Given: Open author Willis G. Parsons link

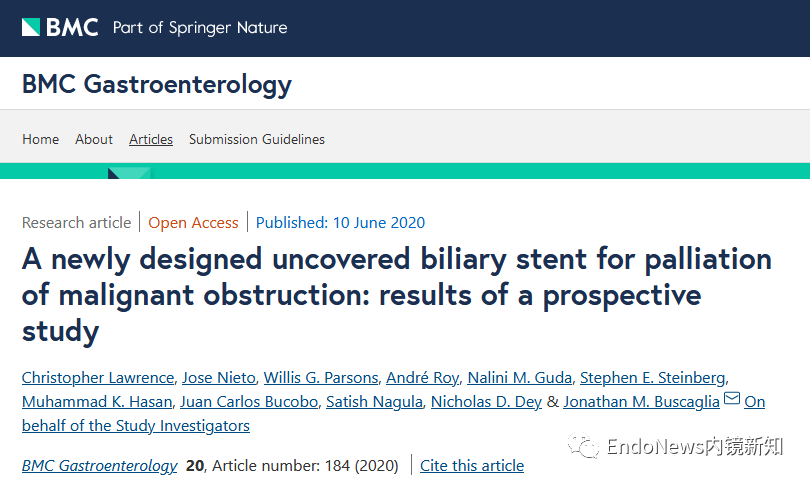Looking at the screenshot, I should (321, 378).
